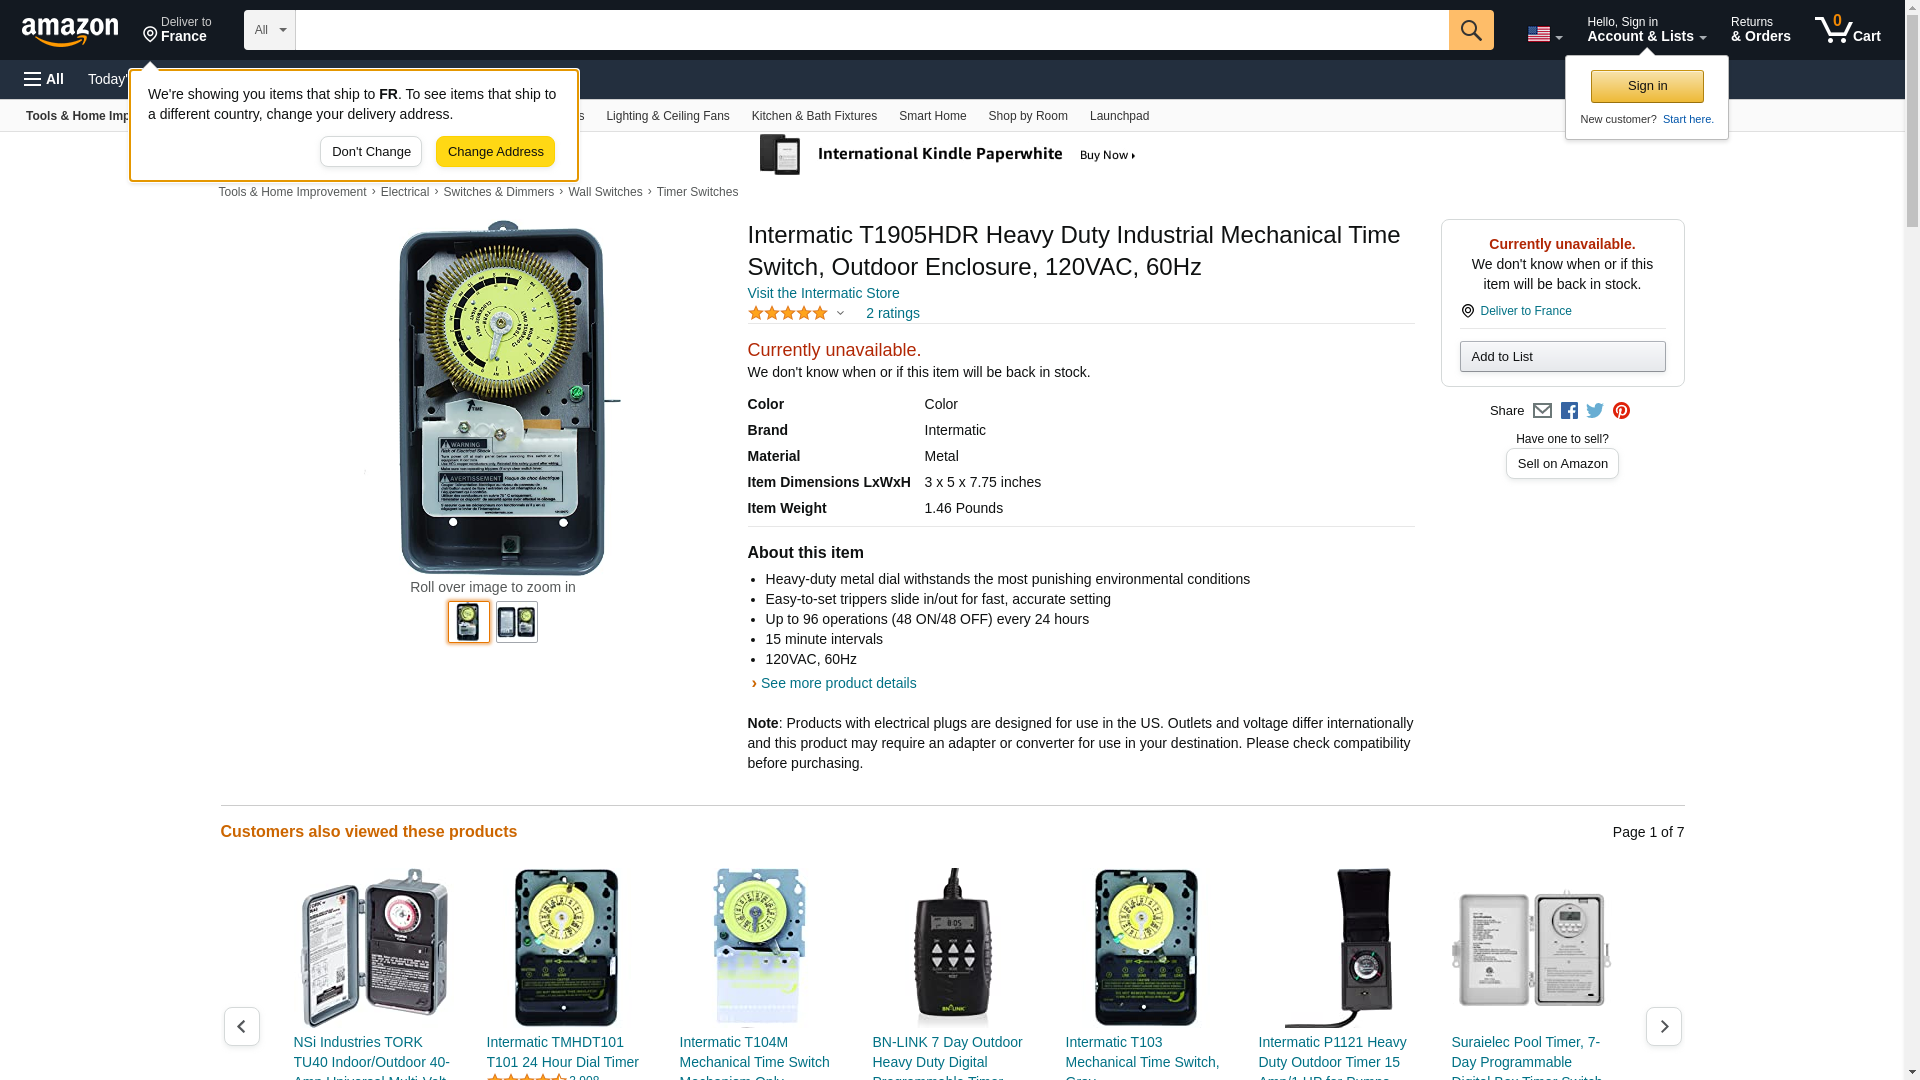The height and width of the screenshot is (1080, 1920).
Task: Share product on Pinterest
Action: [1621, 411]
